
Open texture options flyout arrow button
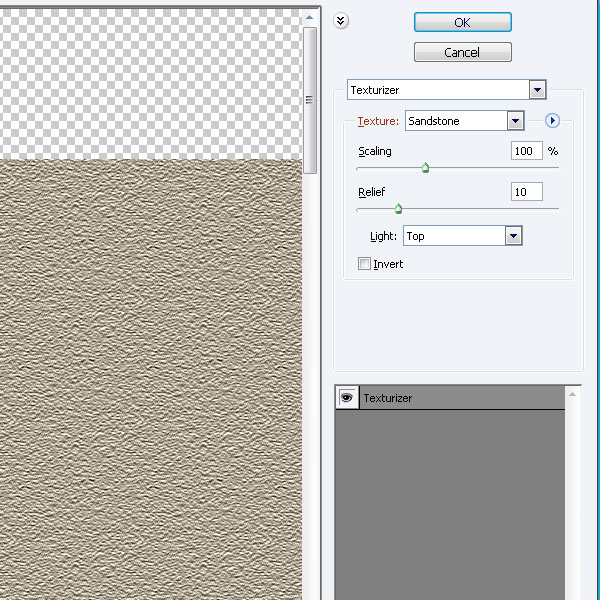coord(552,121)
